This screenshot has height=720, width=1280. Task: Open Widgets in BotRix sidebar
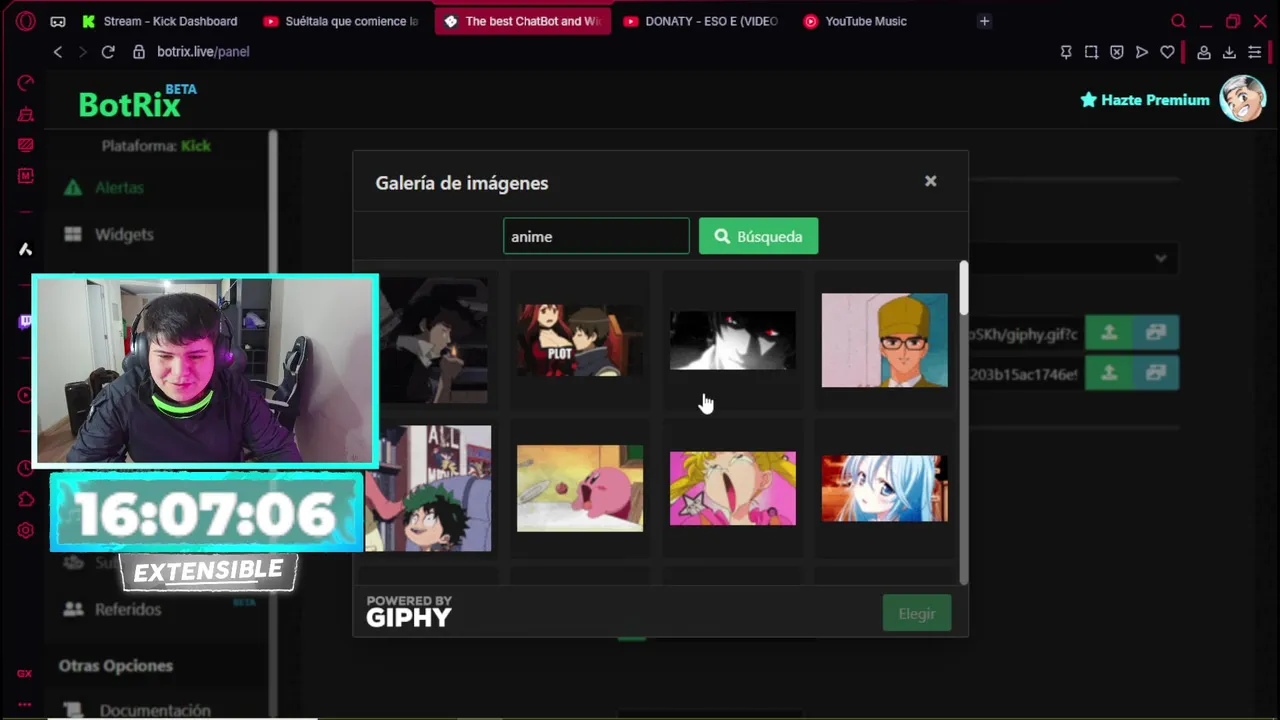click(124, 234)
